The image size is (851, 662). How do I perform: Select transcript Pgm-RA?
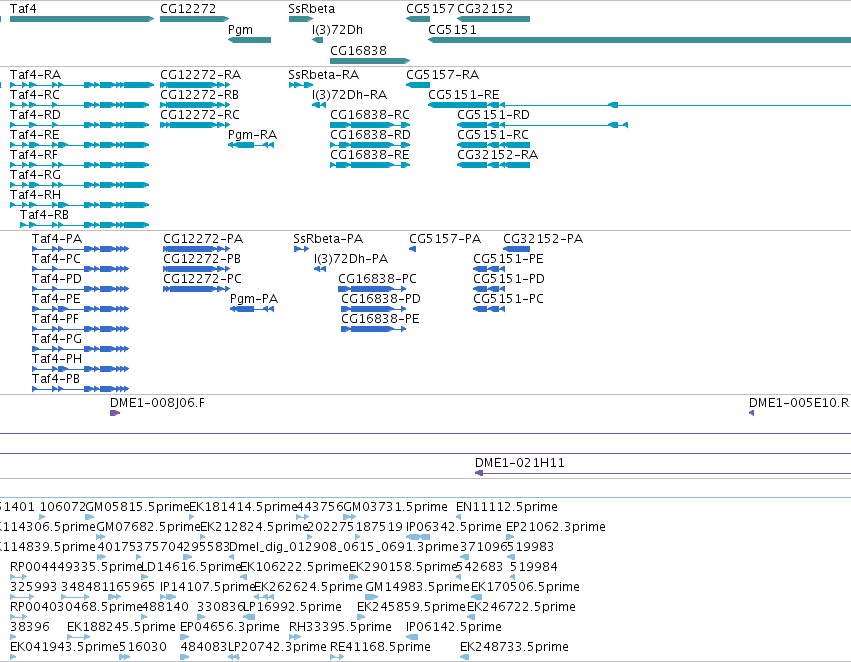click(251, 145)
